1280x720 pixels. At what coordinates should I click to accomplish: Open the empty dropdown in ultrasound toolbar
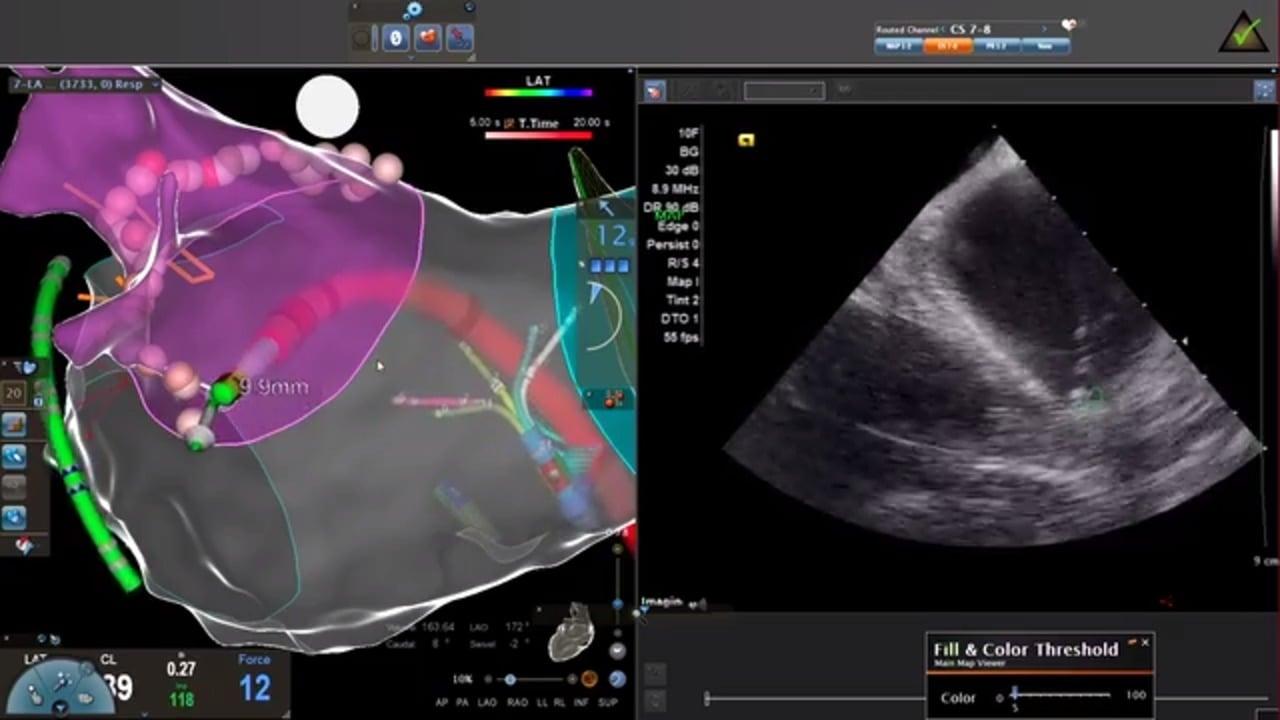tap(784, 91)
